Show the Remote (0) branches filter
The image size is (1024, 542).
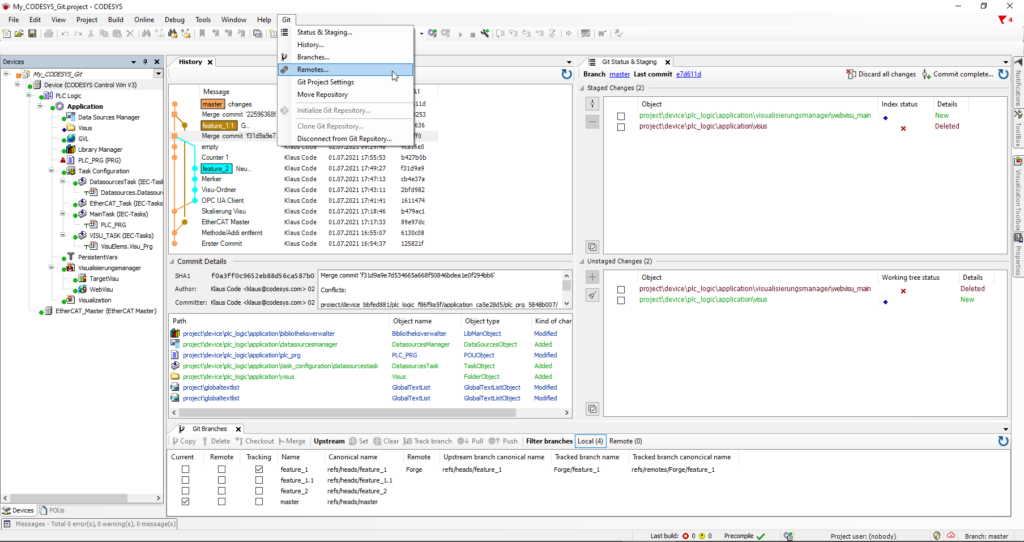pyautogui.click(x=625, y=441)
